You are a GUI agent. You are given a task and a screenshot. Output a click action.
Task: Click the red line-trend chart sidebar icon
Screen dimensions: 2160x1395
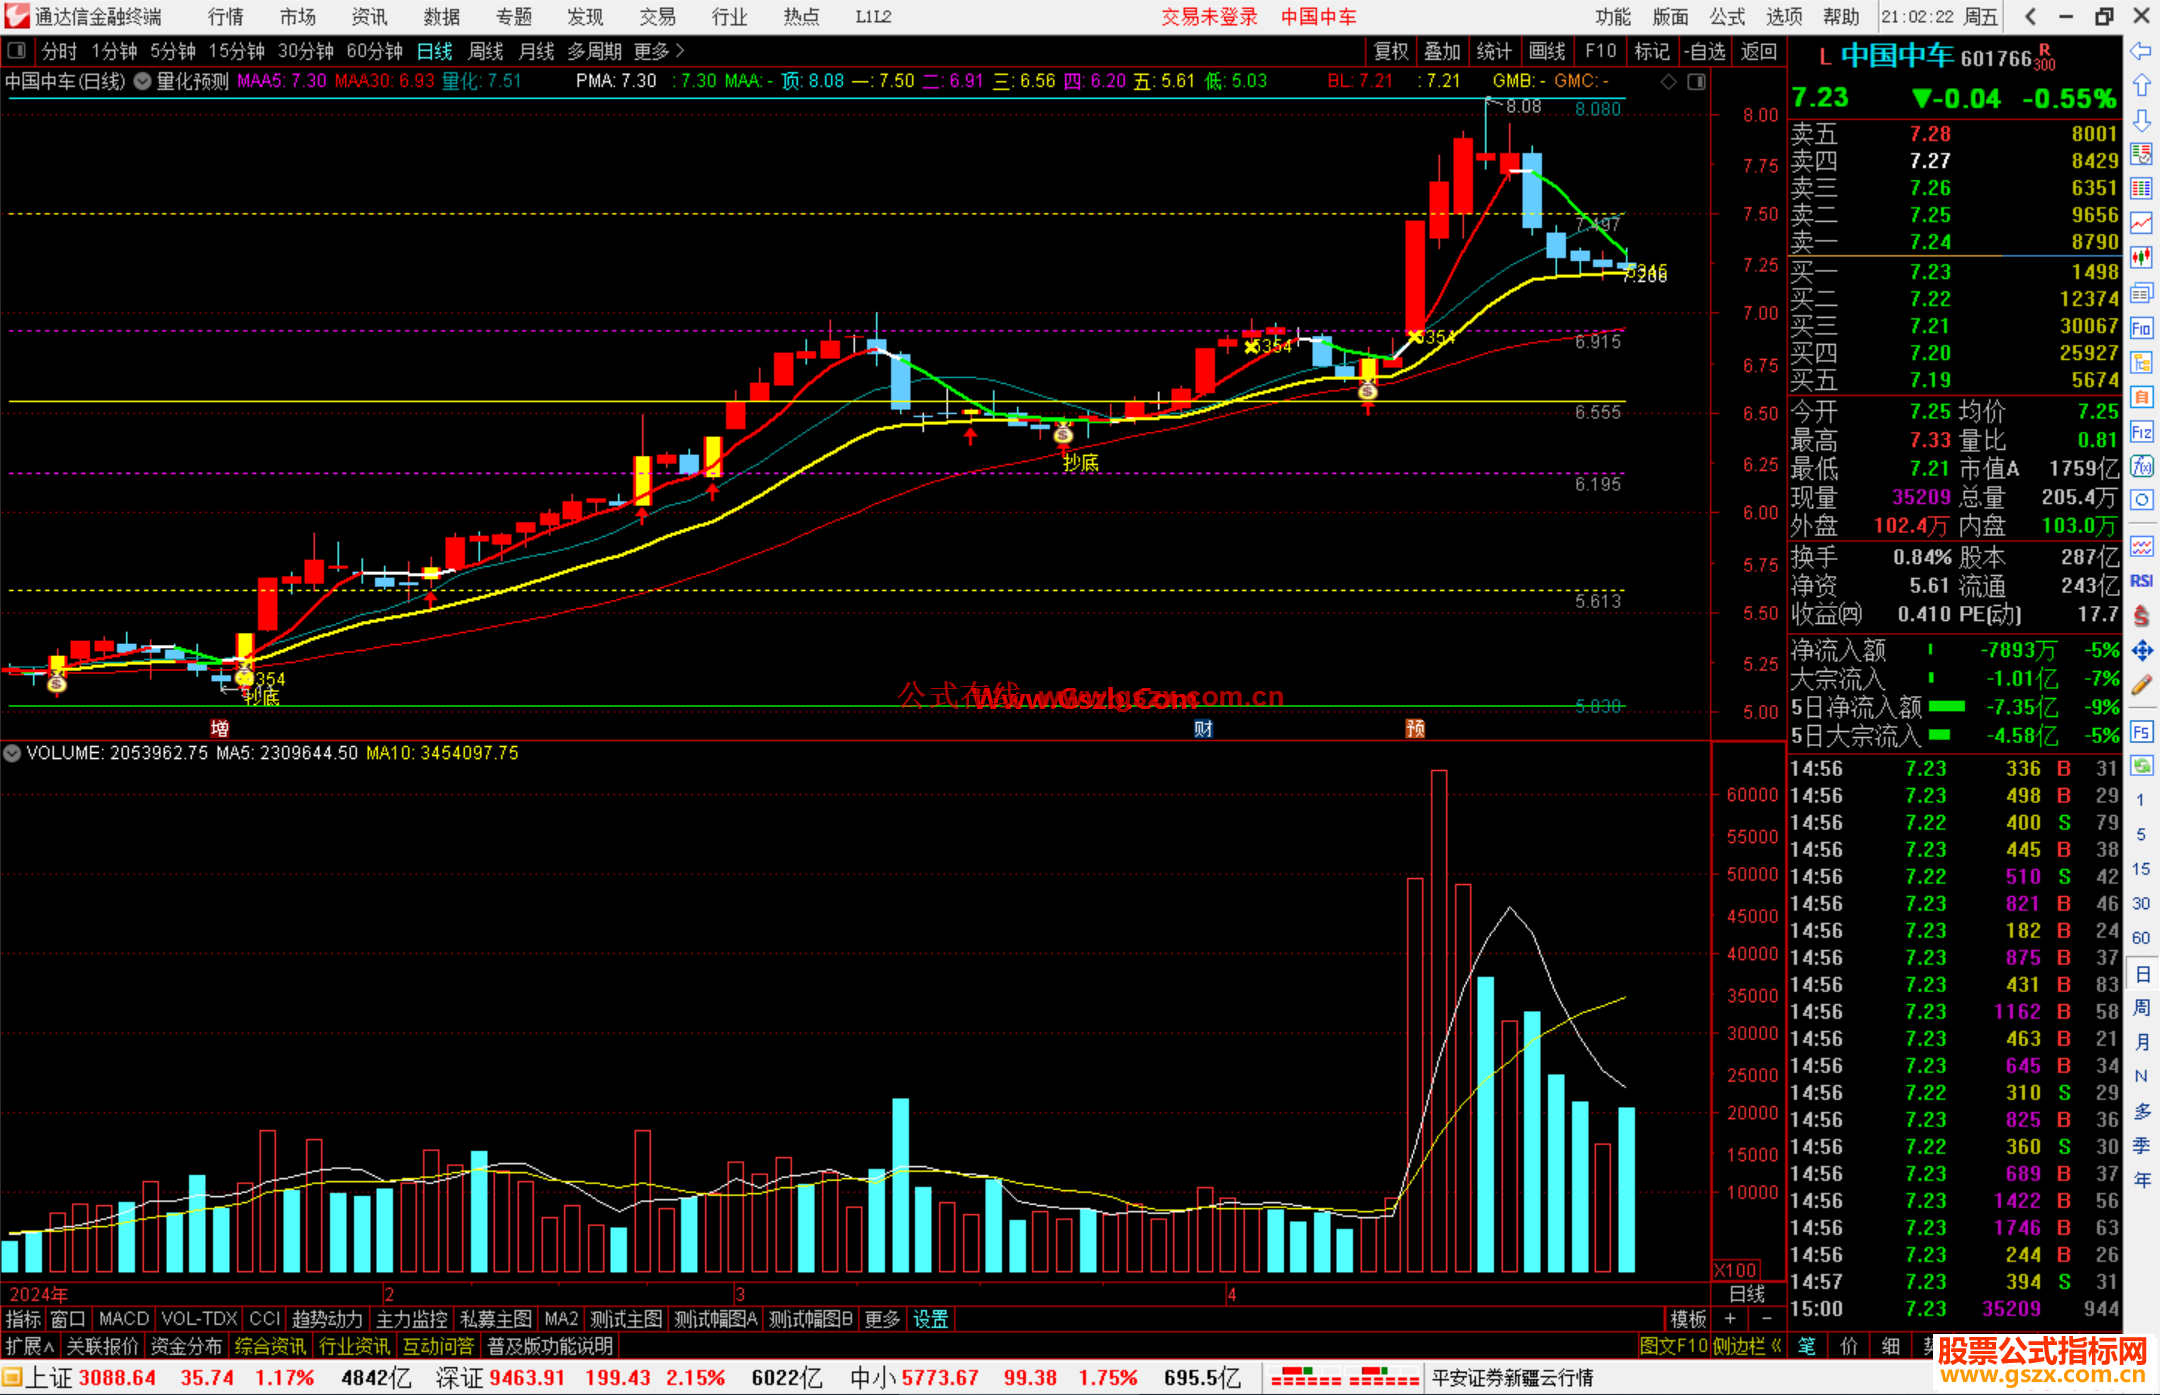(2141, 223)
